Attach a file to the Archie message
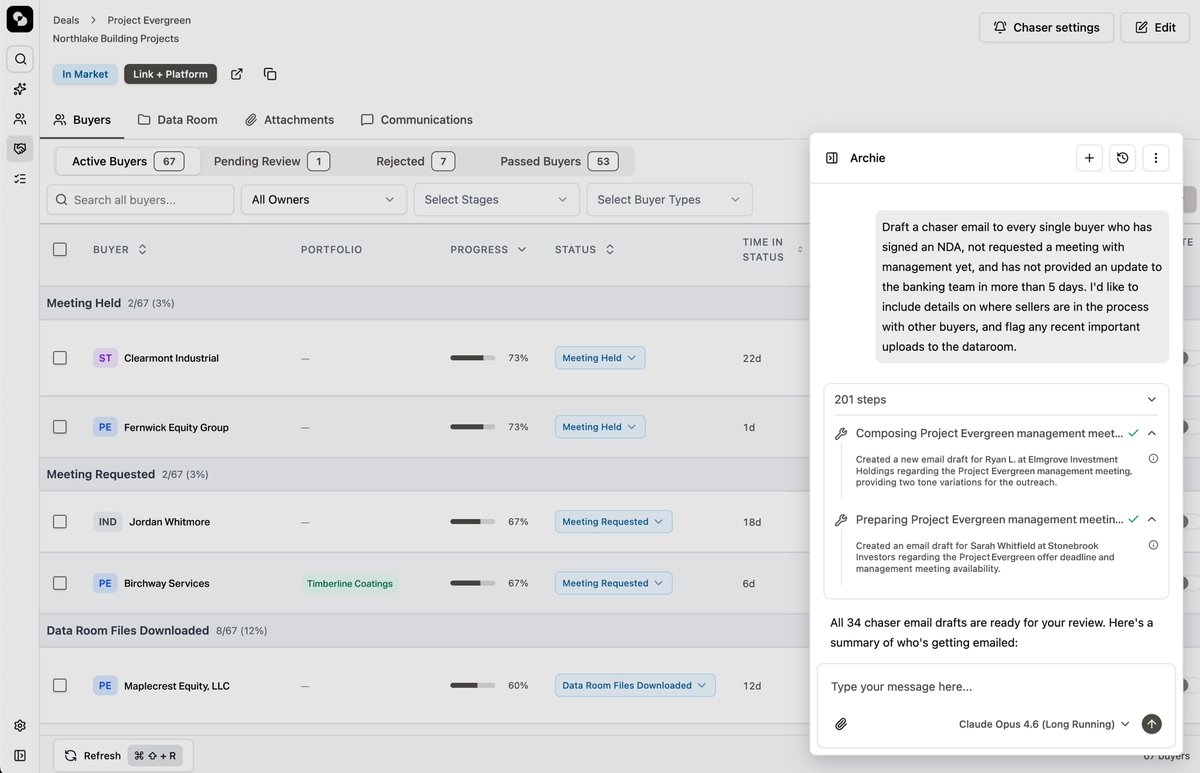This screenshot has height=773, width=1200. tap(841, 724)
